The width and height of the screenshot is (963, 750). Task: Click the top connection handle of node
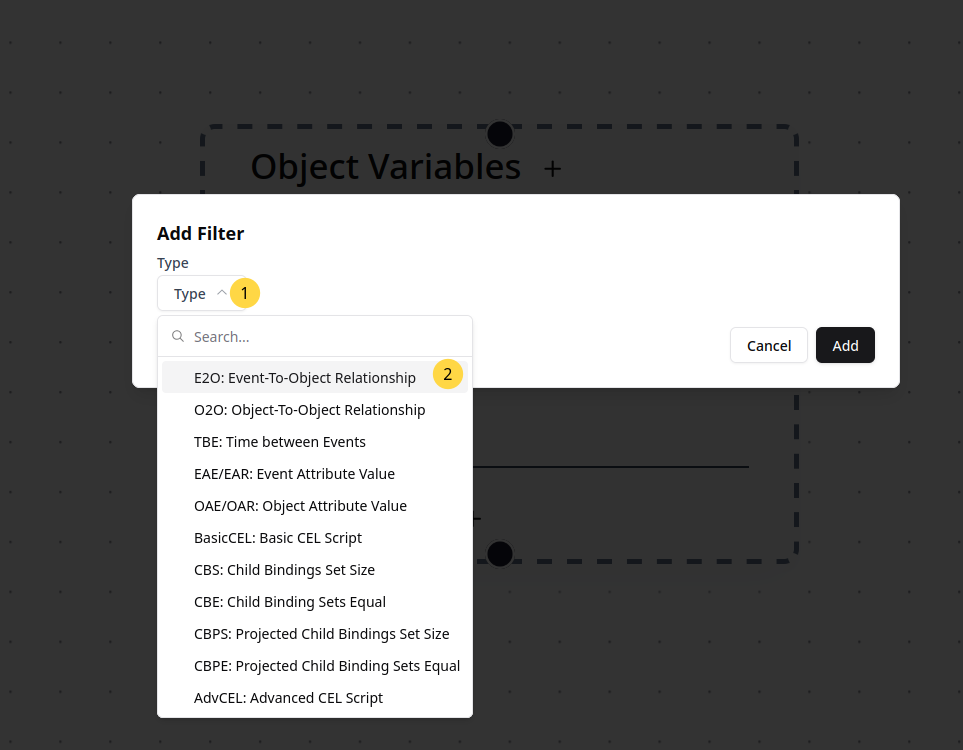tap(500, 133)
